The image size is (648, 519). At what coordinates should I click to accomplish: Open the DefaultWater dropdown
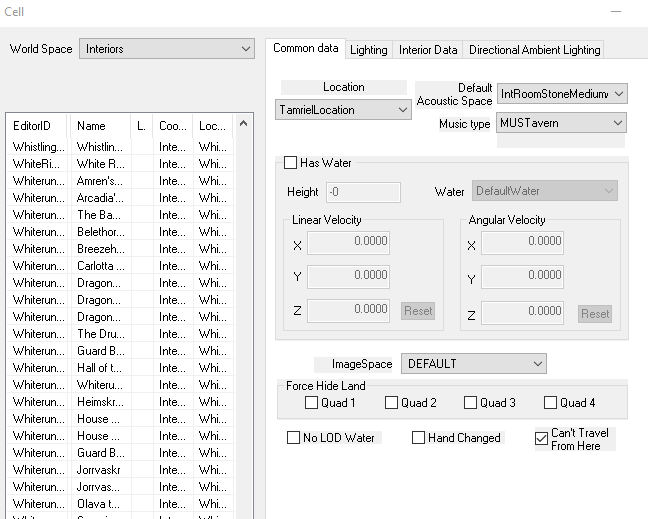(x=545, y=191)
